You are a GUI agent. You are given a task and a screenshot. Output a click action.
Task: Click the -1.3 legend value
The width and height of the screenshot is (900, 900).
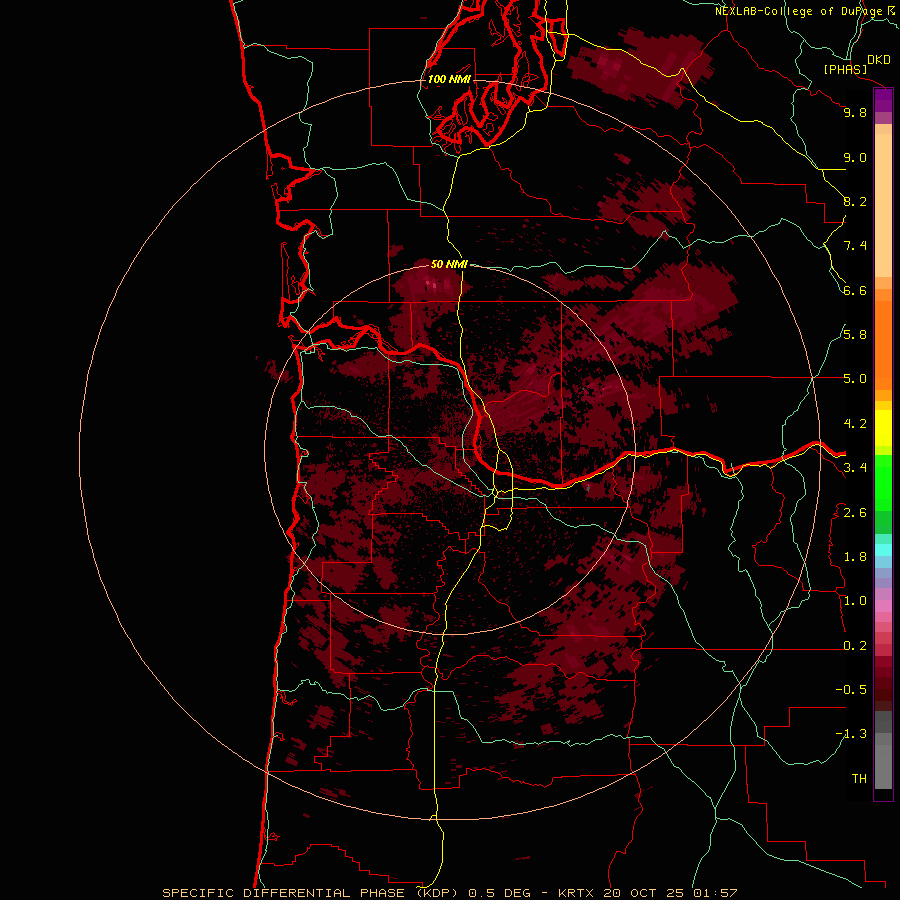point(851,734)
